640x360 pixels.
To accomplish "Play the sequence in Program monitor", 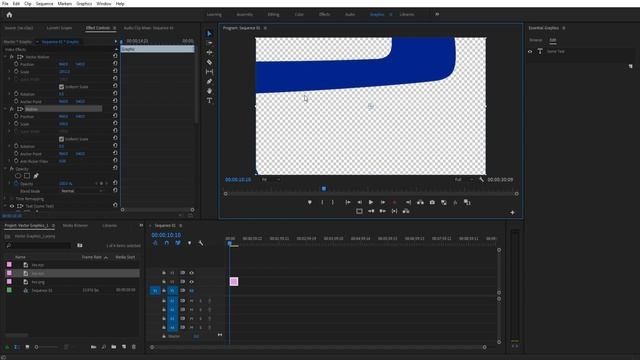I will click(371, 202).
